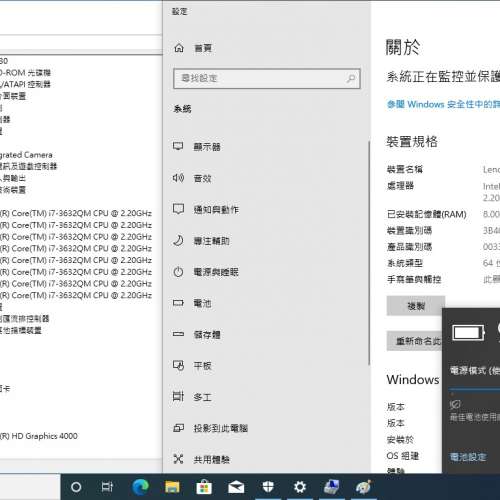Click the 產品識別碼 product ID label
The image size is (500, 500).
click(x=409, y=247)
